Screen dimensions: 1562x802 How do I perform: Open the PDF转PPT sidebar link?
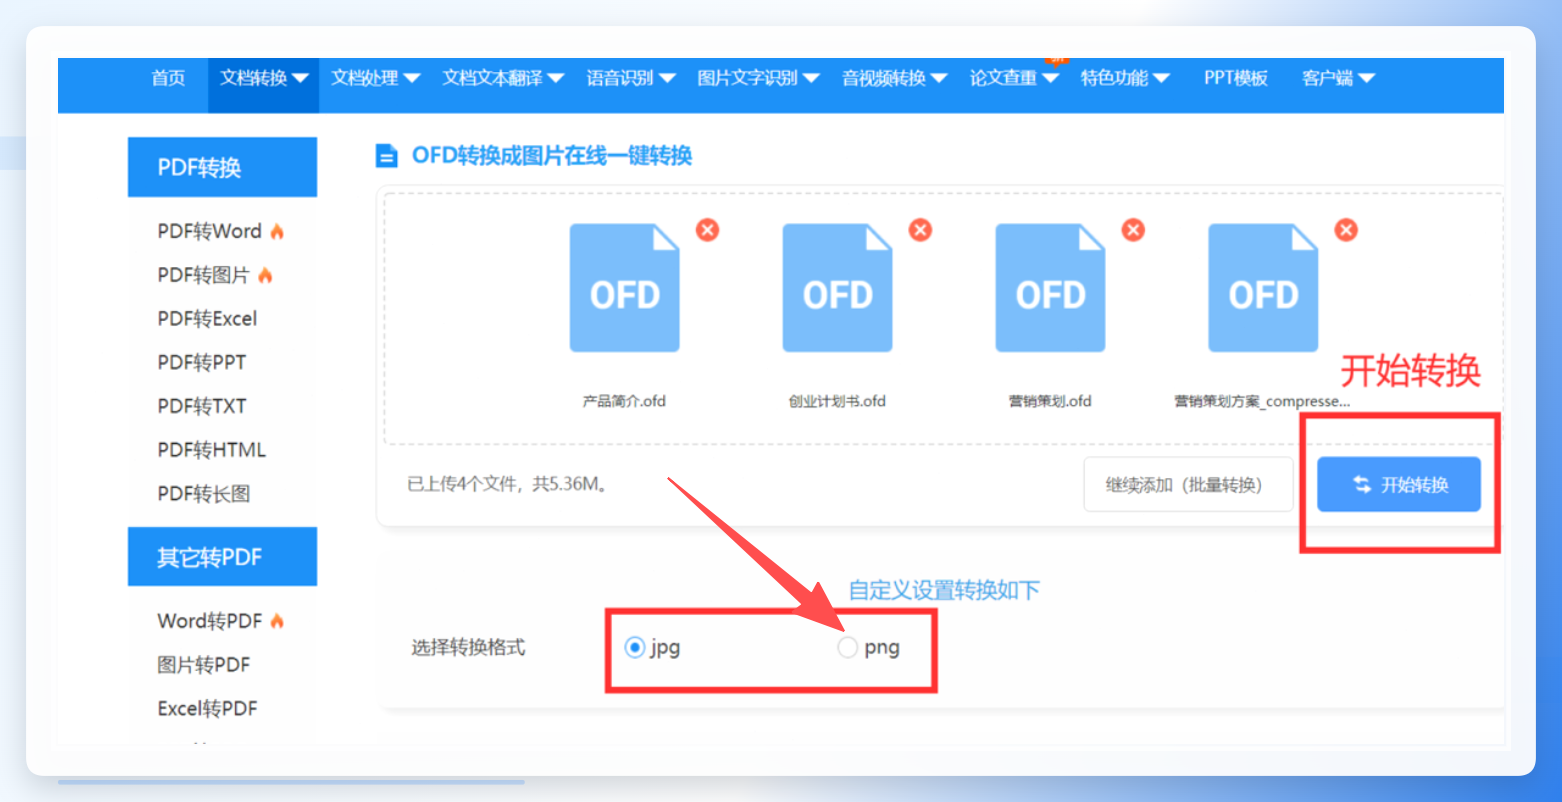point(201,362)
